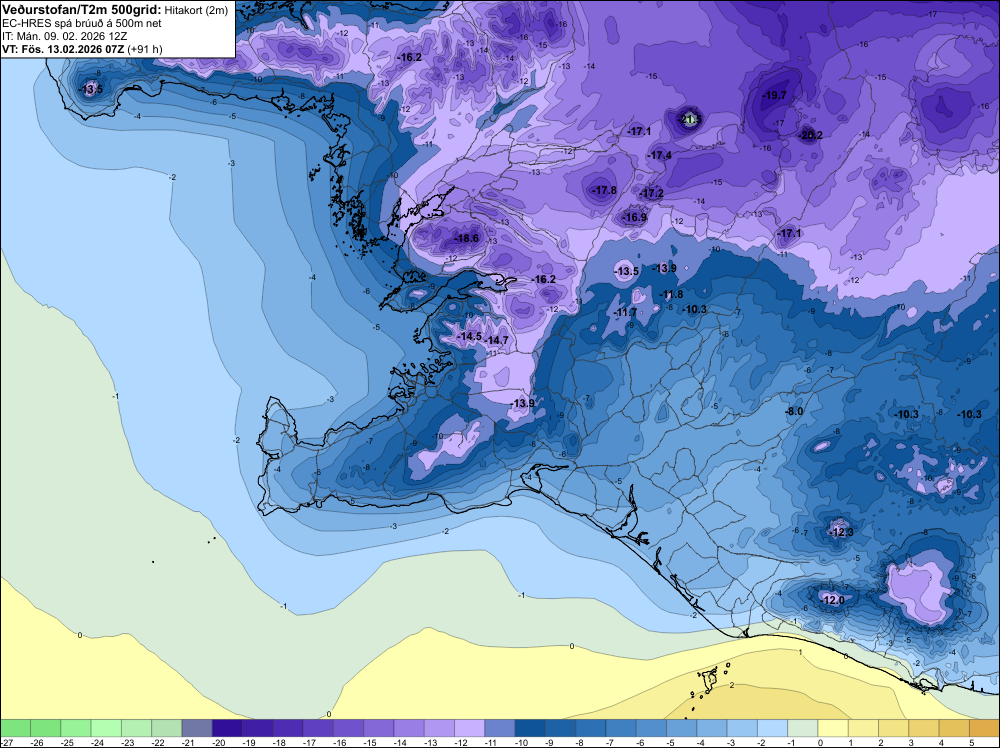Click the -22 legend scale label
The image size is (1000, 748).
pyautogui.click(x=158, y=743)
